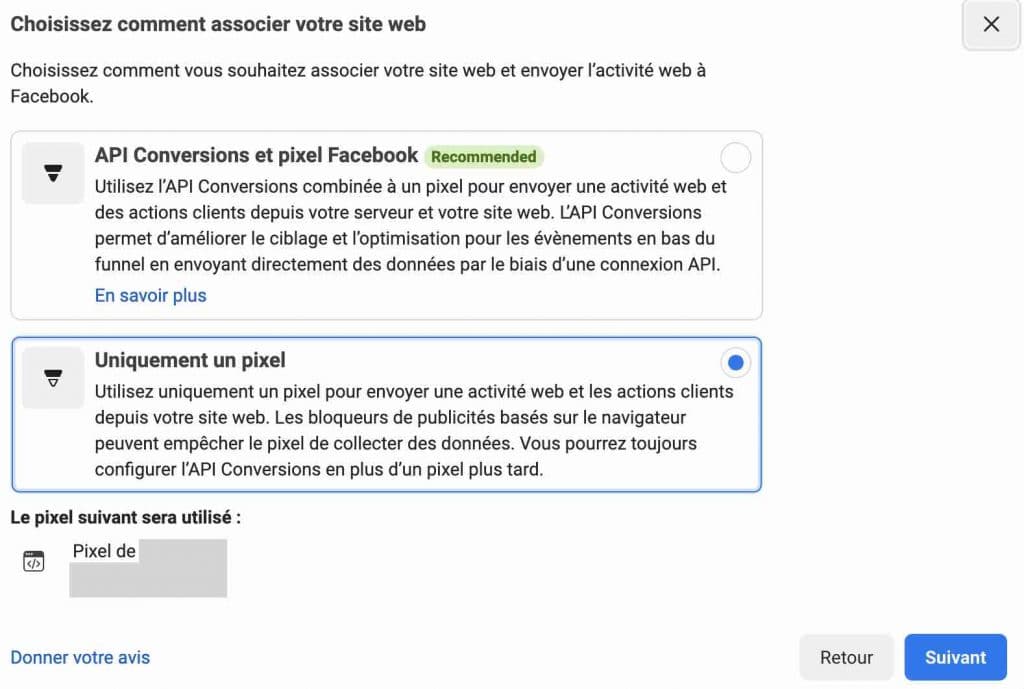Click the green Recommended badge
This screenshot has height=689, width=1024.
(x=484, y=156)
